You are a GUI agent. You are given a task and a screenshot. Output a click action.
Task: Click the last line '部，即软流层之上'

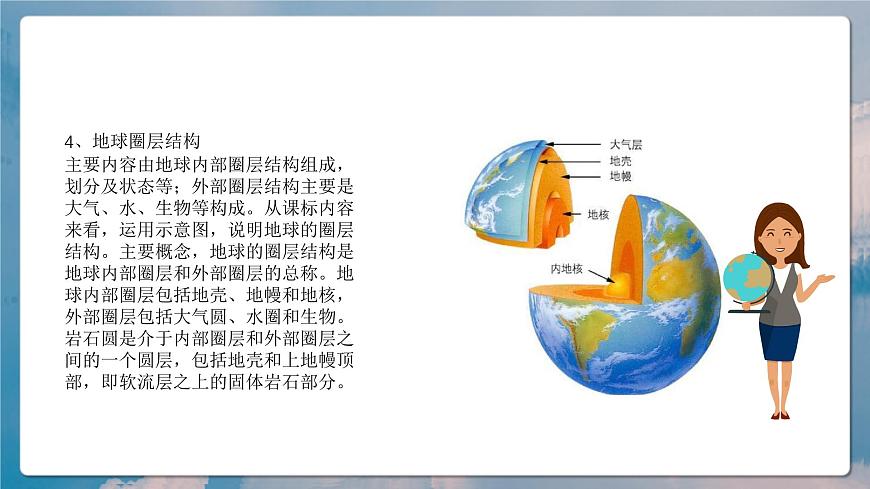pos(206,381)
